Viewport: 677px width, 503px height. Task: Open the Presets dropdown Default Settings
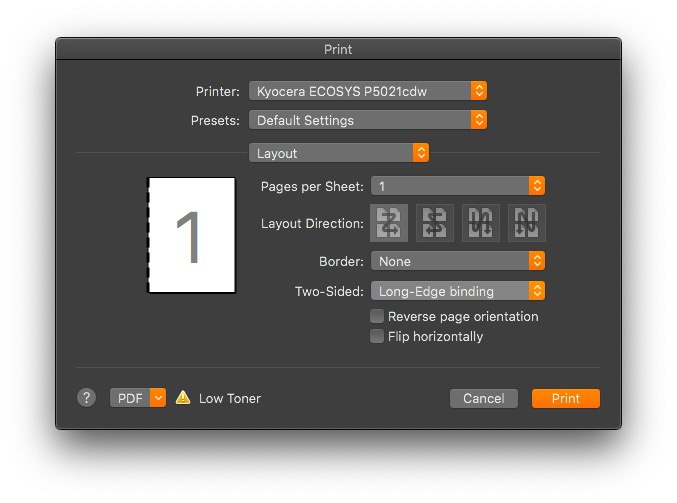point(368,120)
